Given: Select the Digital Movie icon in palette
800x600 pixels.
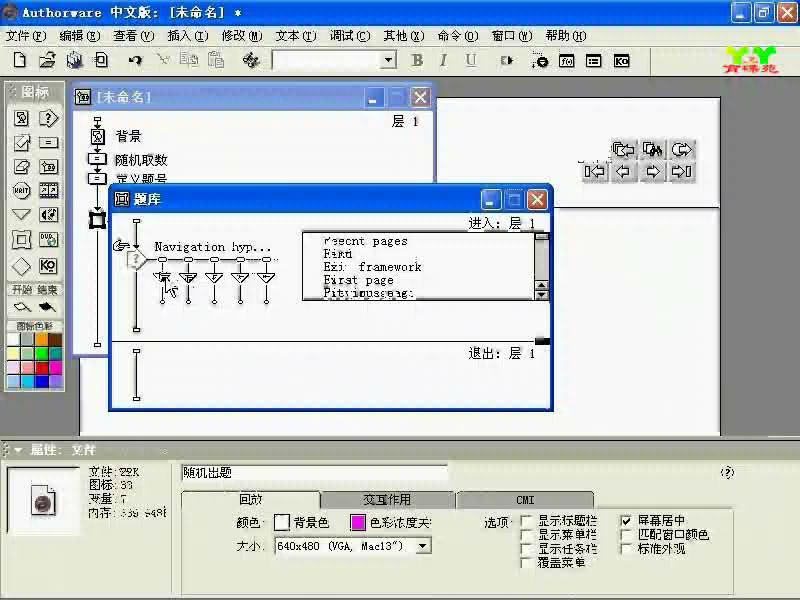Looking at the screenshot, I should 48,190.
